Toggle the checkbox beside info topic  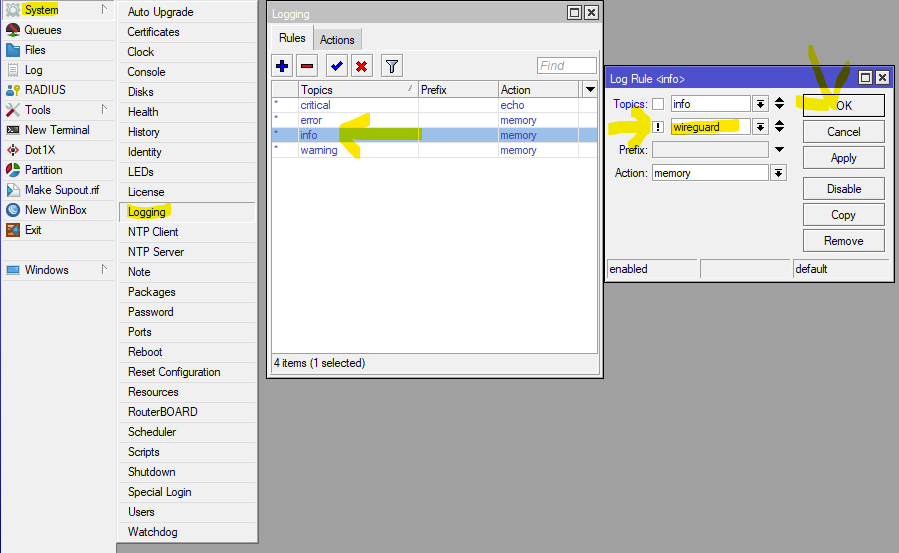tap(658, 104)
